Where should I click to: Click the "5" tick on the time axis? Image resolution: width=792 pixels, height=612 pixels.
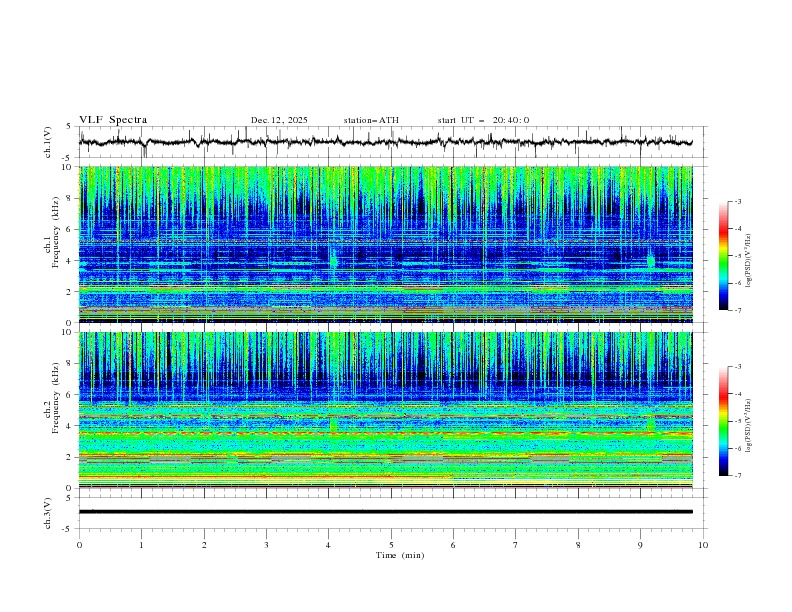click(x=391, y=545)
